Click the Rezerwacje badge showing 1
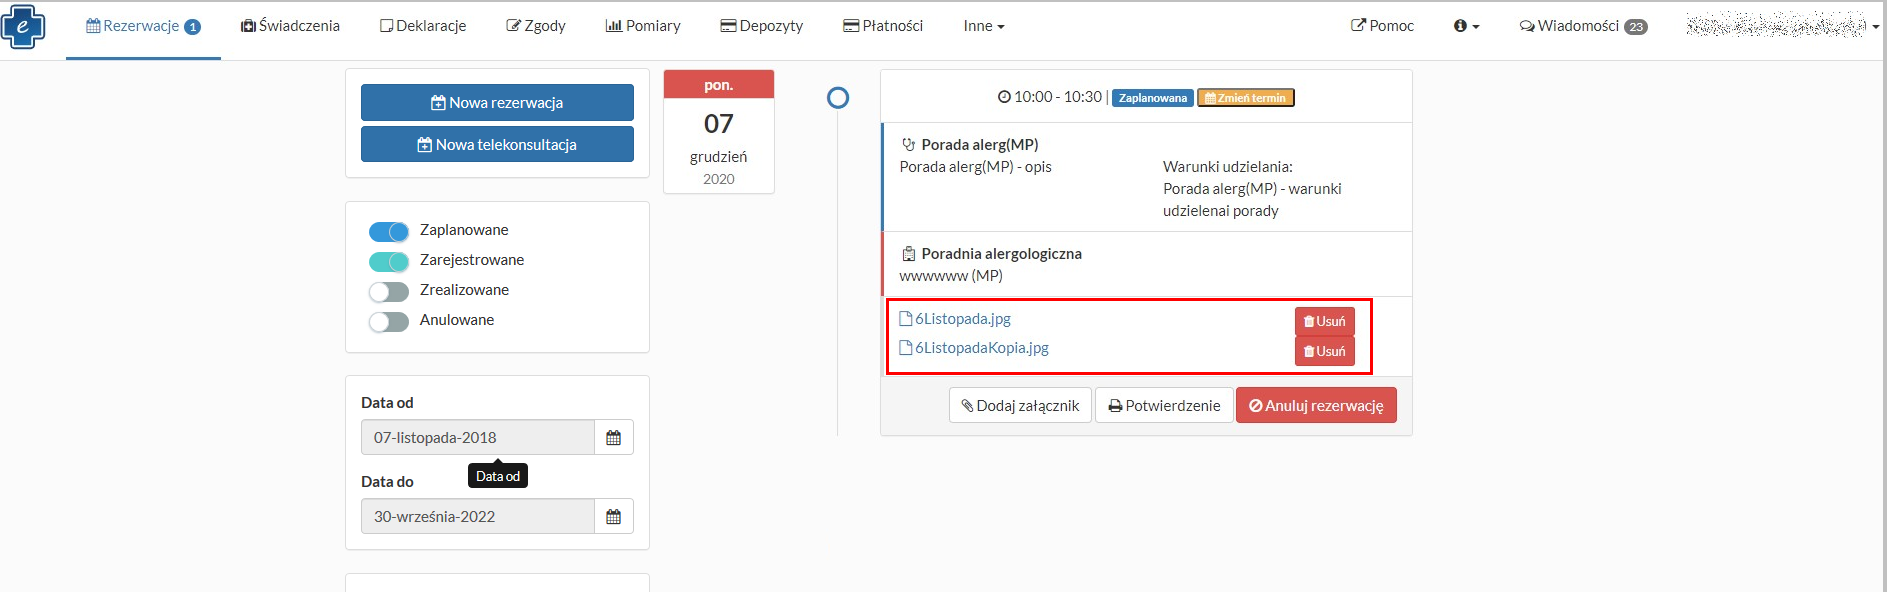The width and height of the screenshot is (1887, 592). pyautogui.click(x=193, y=27)
